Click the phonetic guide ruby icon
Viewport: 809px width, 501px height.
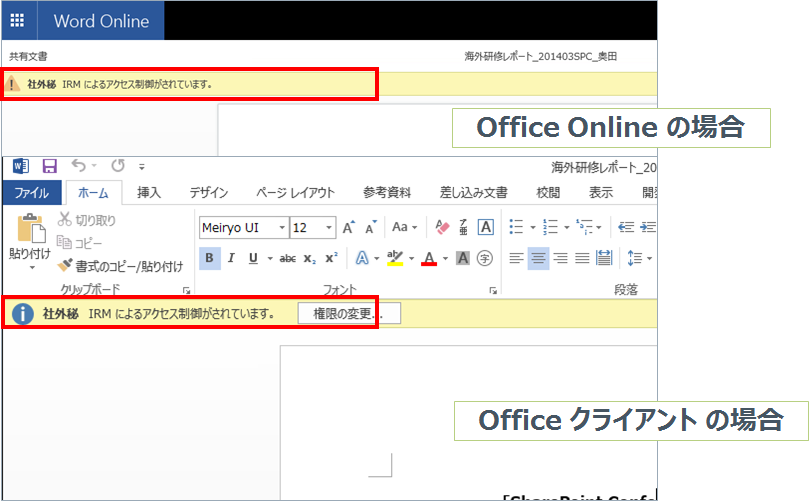(463, 227)
